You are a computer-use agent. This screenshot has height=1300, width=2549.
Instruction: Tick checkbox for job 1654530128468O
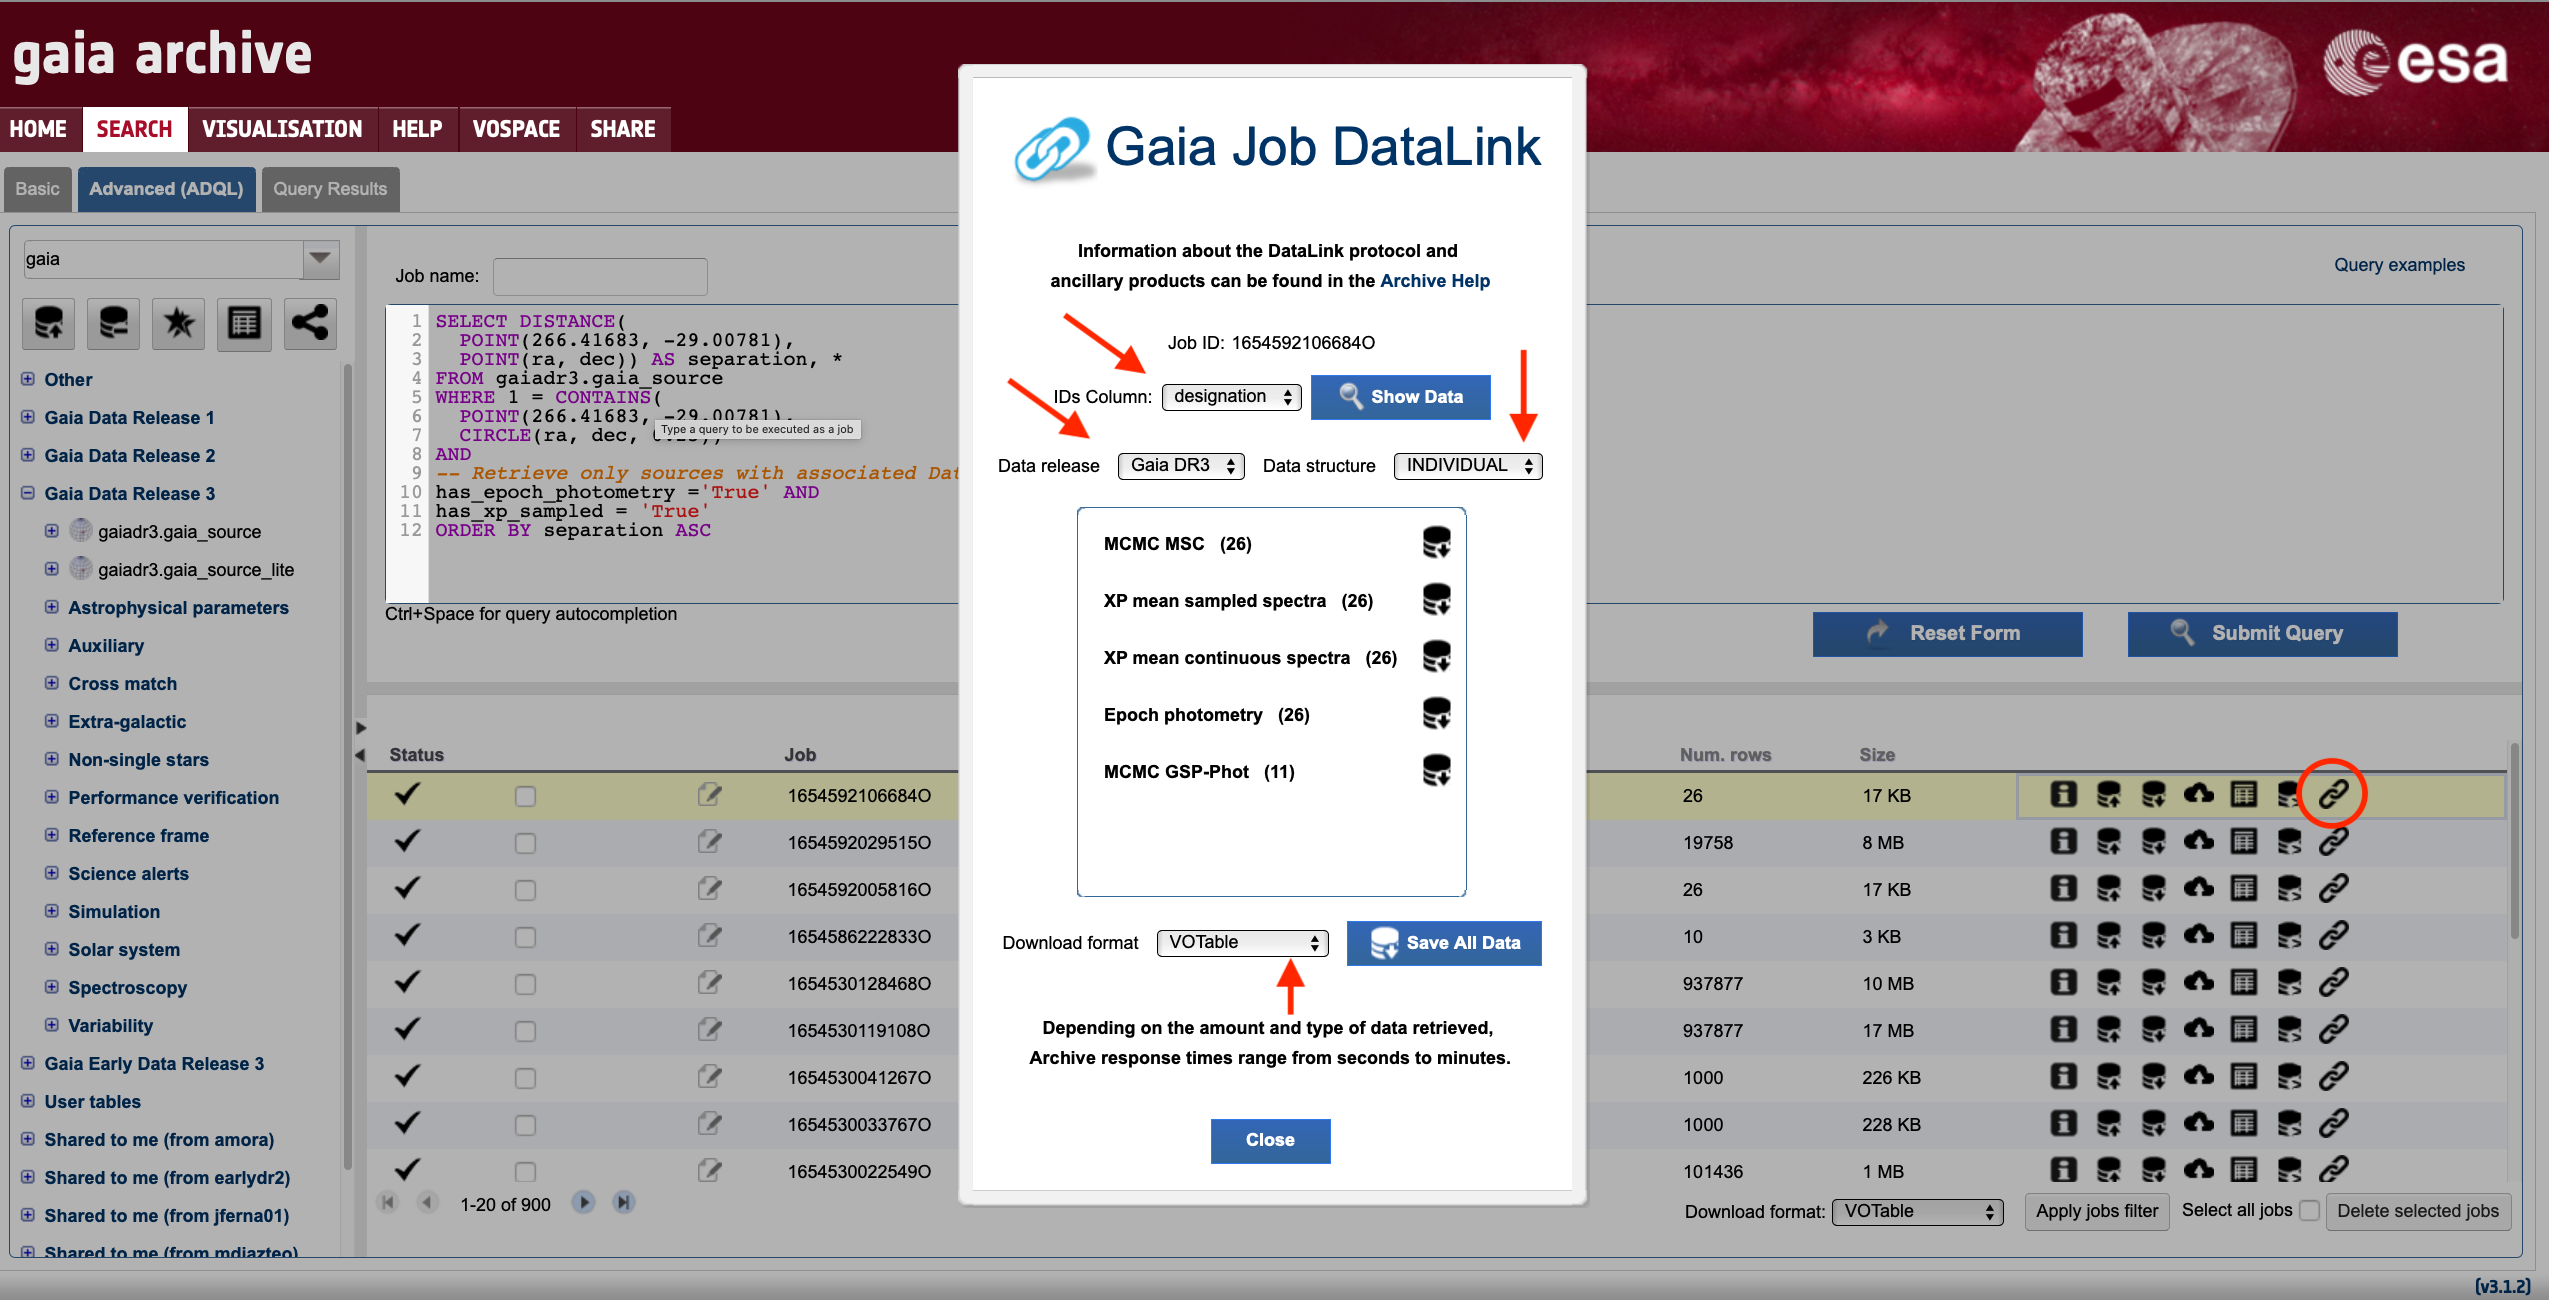click(525, 984)
